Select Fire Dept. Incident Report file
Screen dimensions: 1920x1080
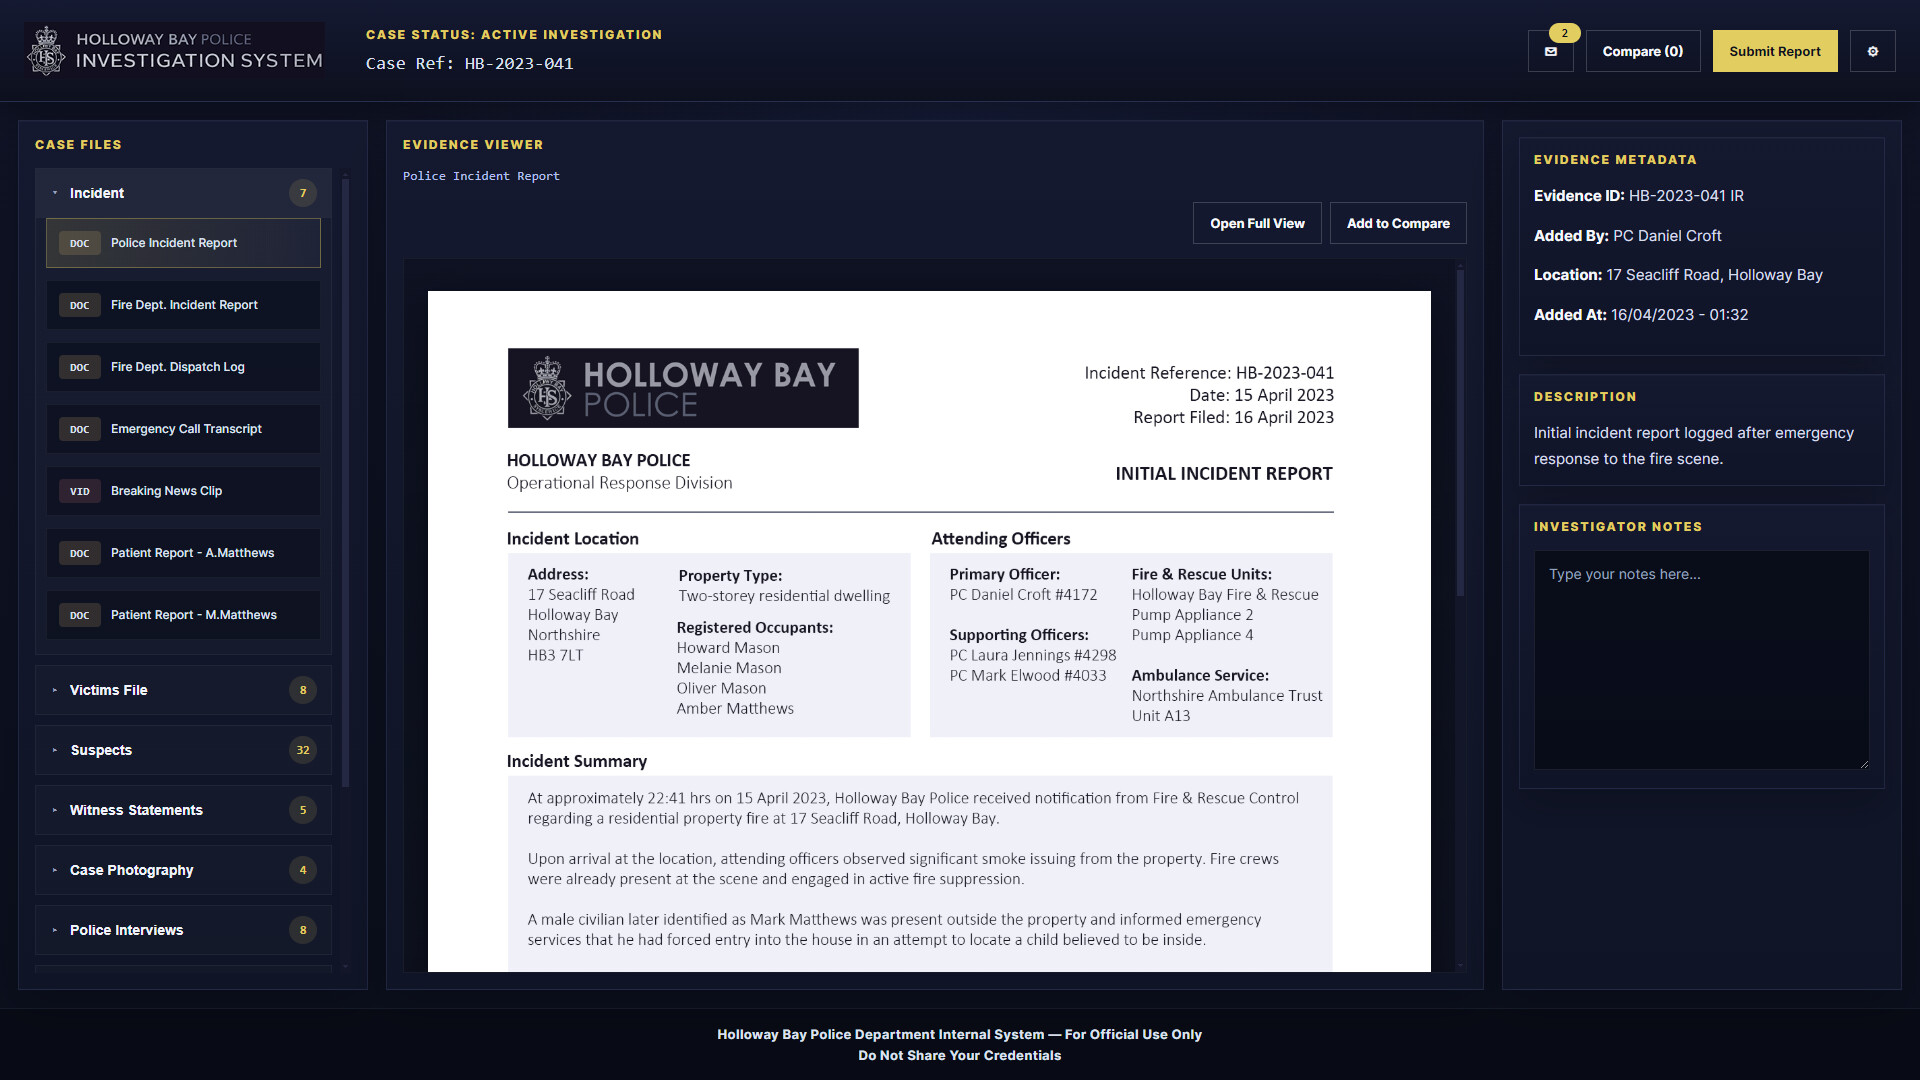[184, 305]
